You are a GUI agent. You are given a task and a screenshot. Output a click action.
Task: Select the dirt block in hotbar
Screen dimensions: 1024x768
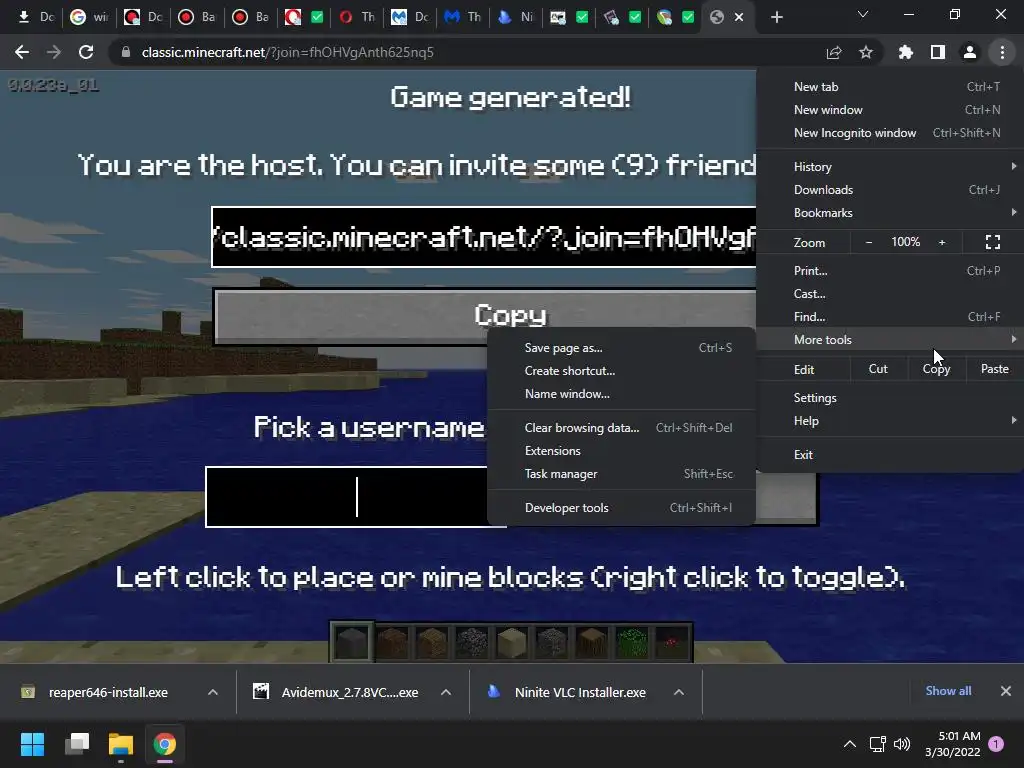click(392, 642)
